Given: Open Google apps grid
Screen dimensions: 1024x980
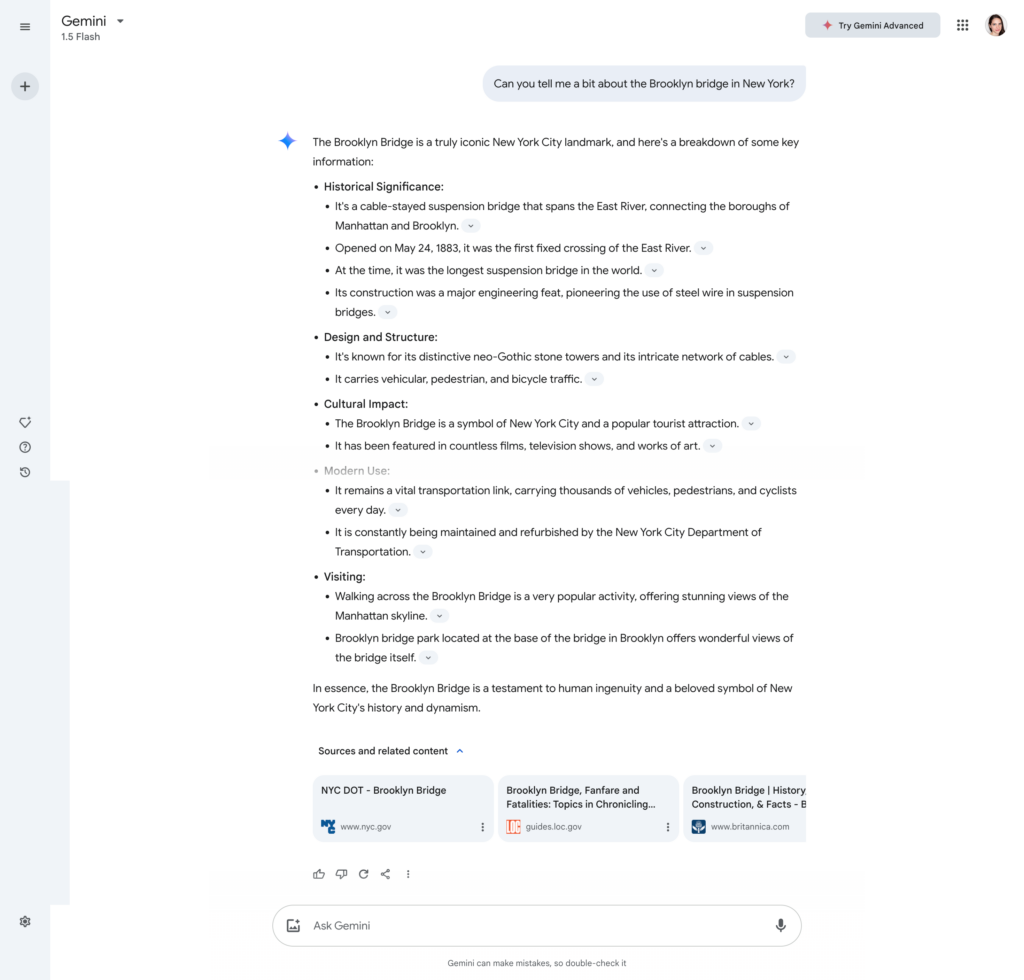Looking at the screenshot, I should [x=962, y=25].
